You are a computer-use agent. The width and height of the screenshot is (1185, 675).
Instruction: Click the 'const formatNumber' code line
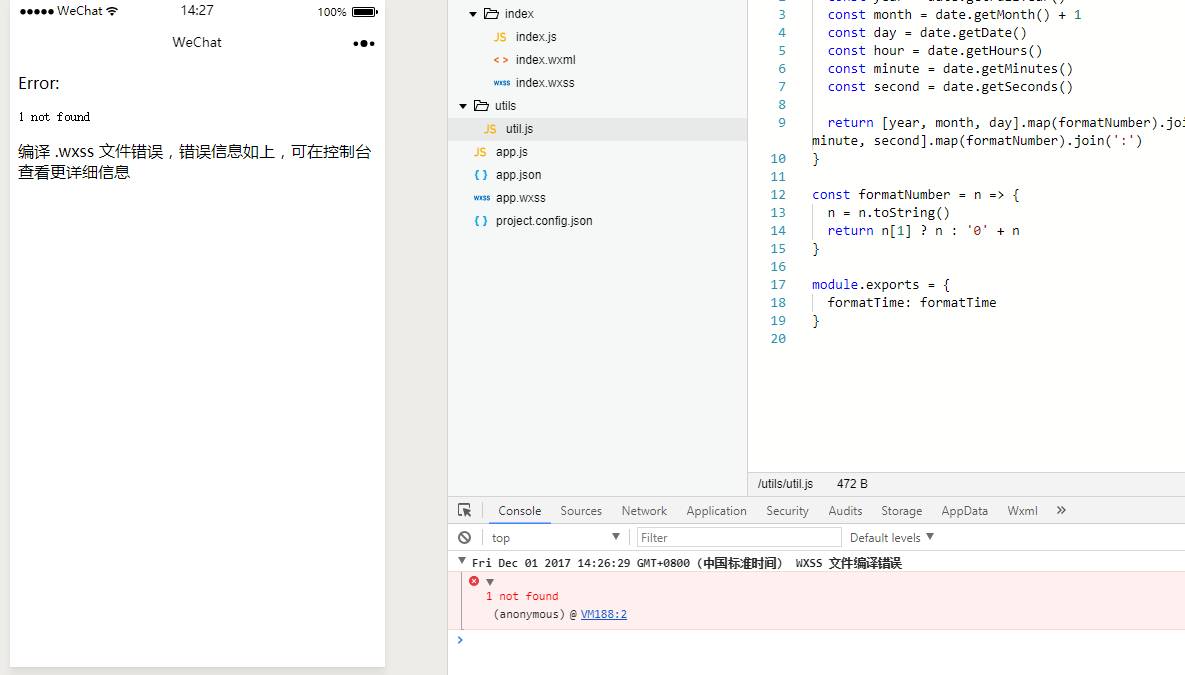[x=915, y=194]
